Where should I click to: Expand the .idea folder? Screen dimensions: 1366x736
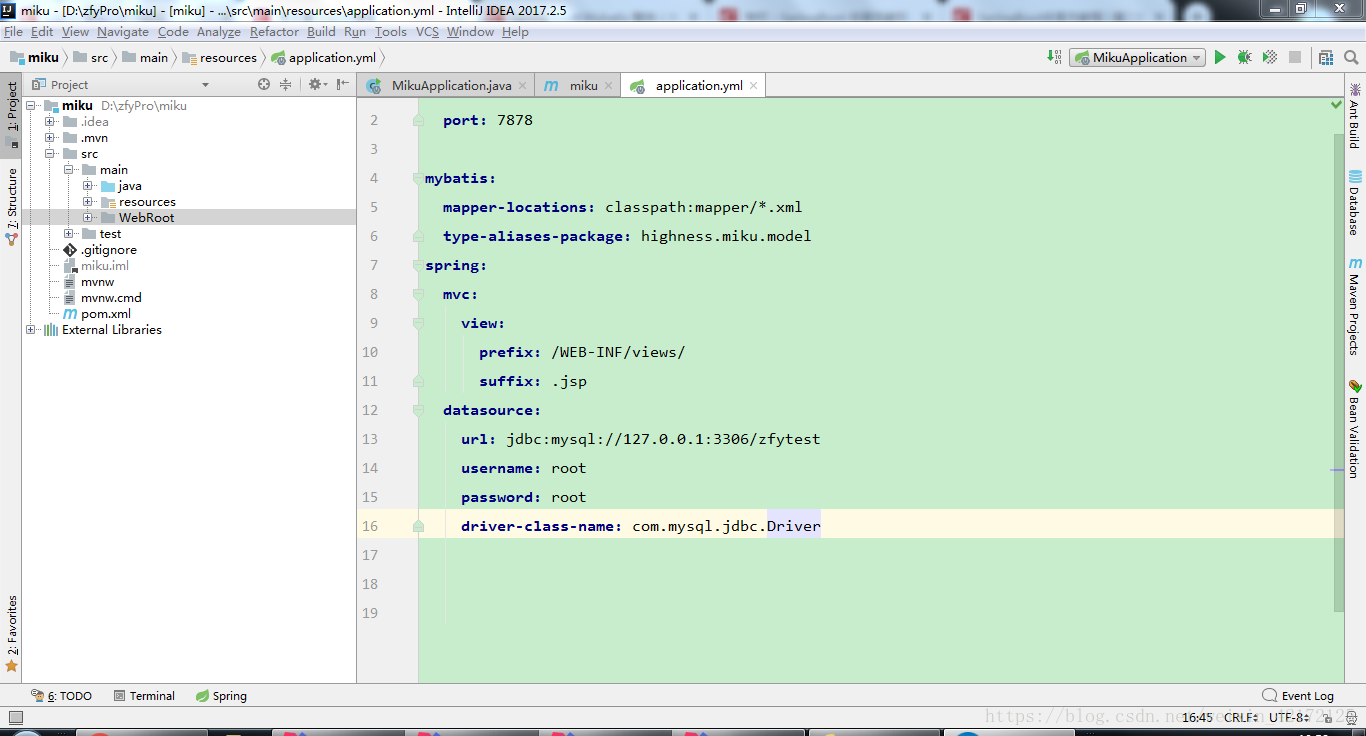click(50, 122)
